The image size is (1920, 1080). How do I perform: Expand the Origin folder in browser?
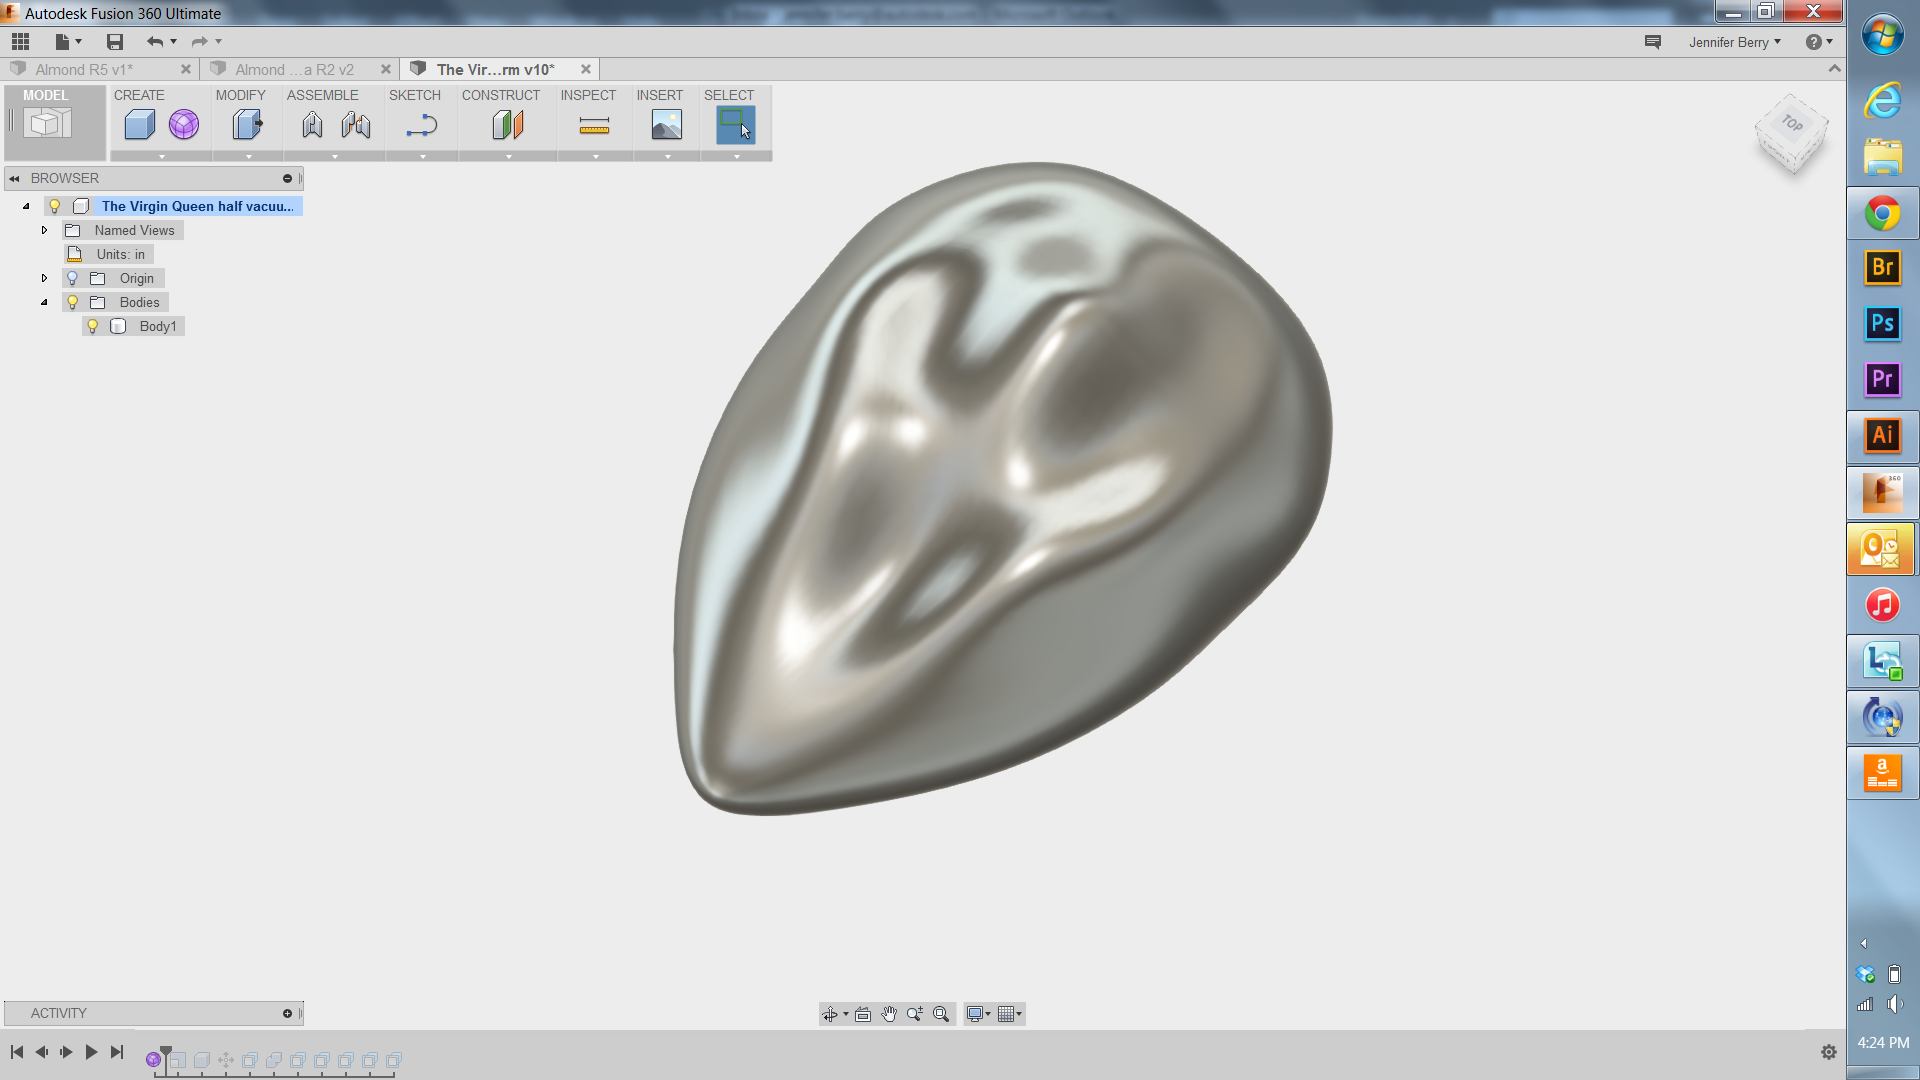click(45, 278)
